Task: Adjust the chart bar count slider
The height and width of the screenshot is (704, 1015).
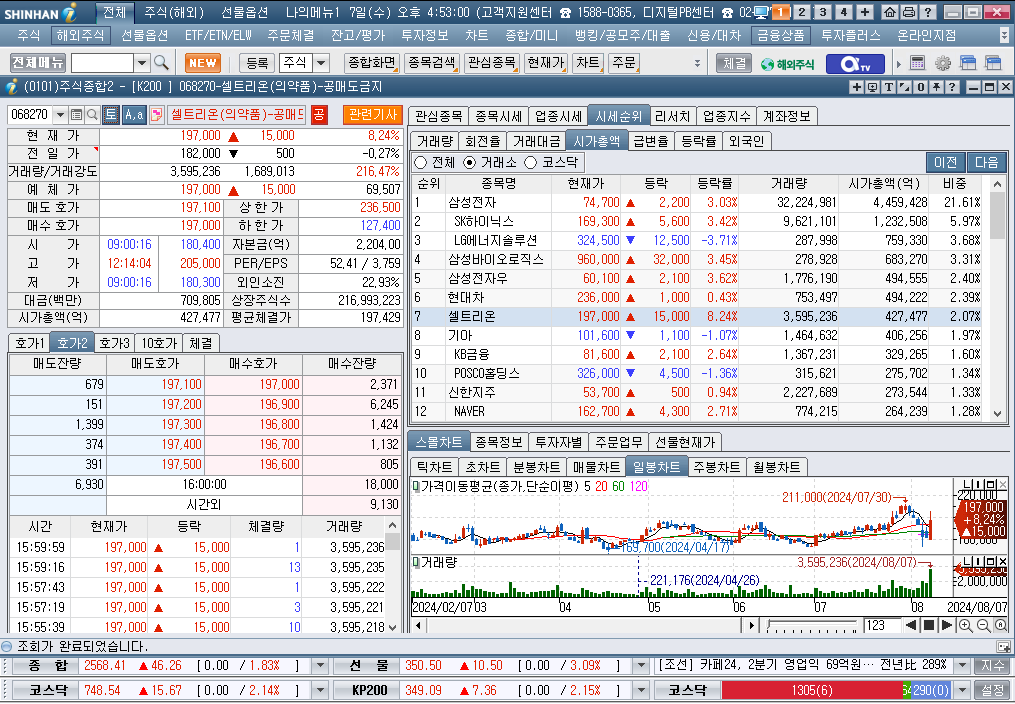Action: [x=812, y=625]
